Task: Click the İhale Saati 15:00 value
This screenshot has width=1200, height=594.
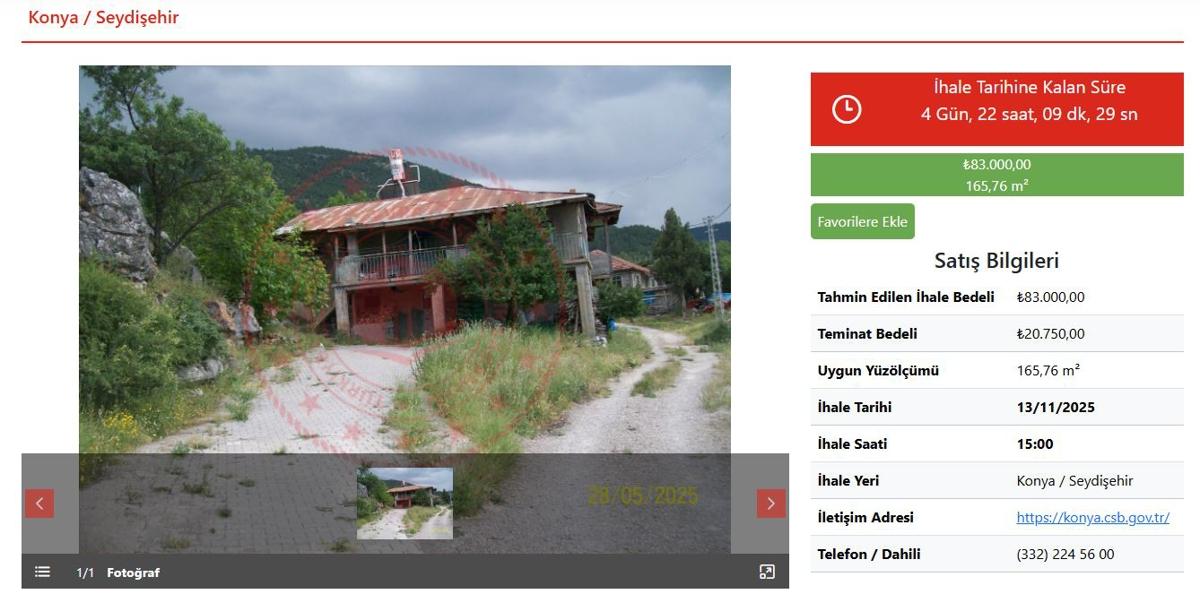Action: pos(1035,444)
